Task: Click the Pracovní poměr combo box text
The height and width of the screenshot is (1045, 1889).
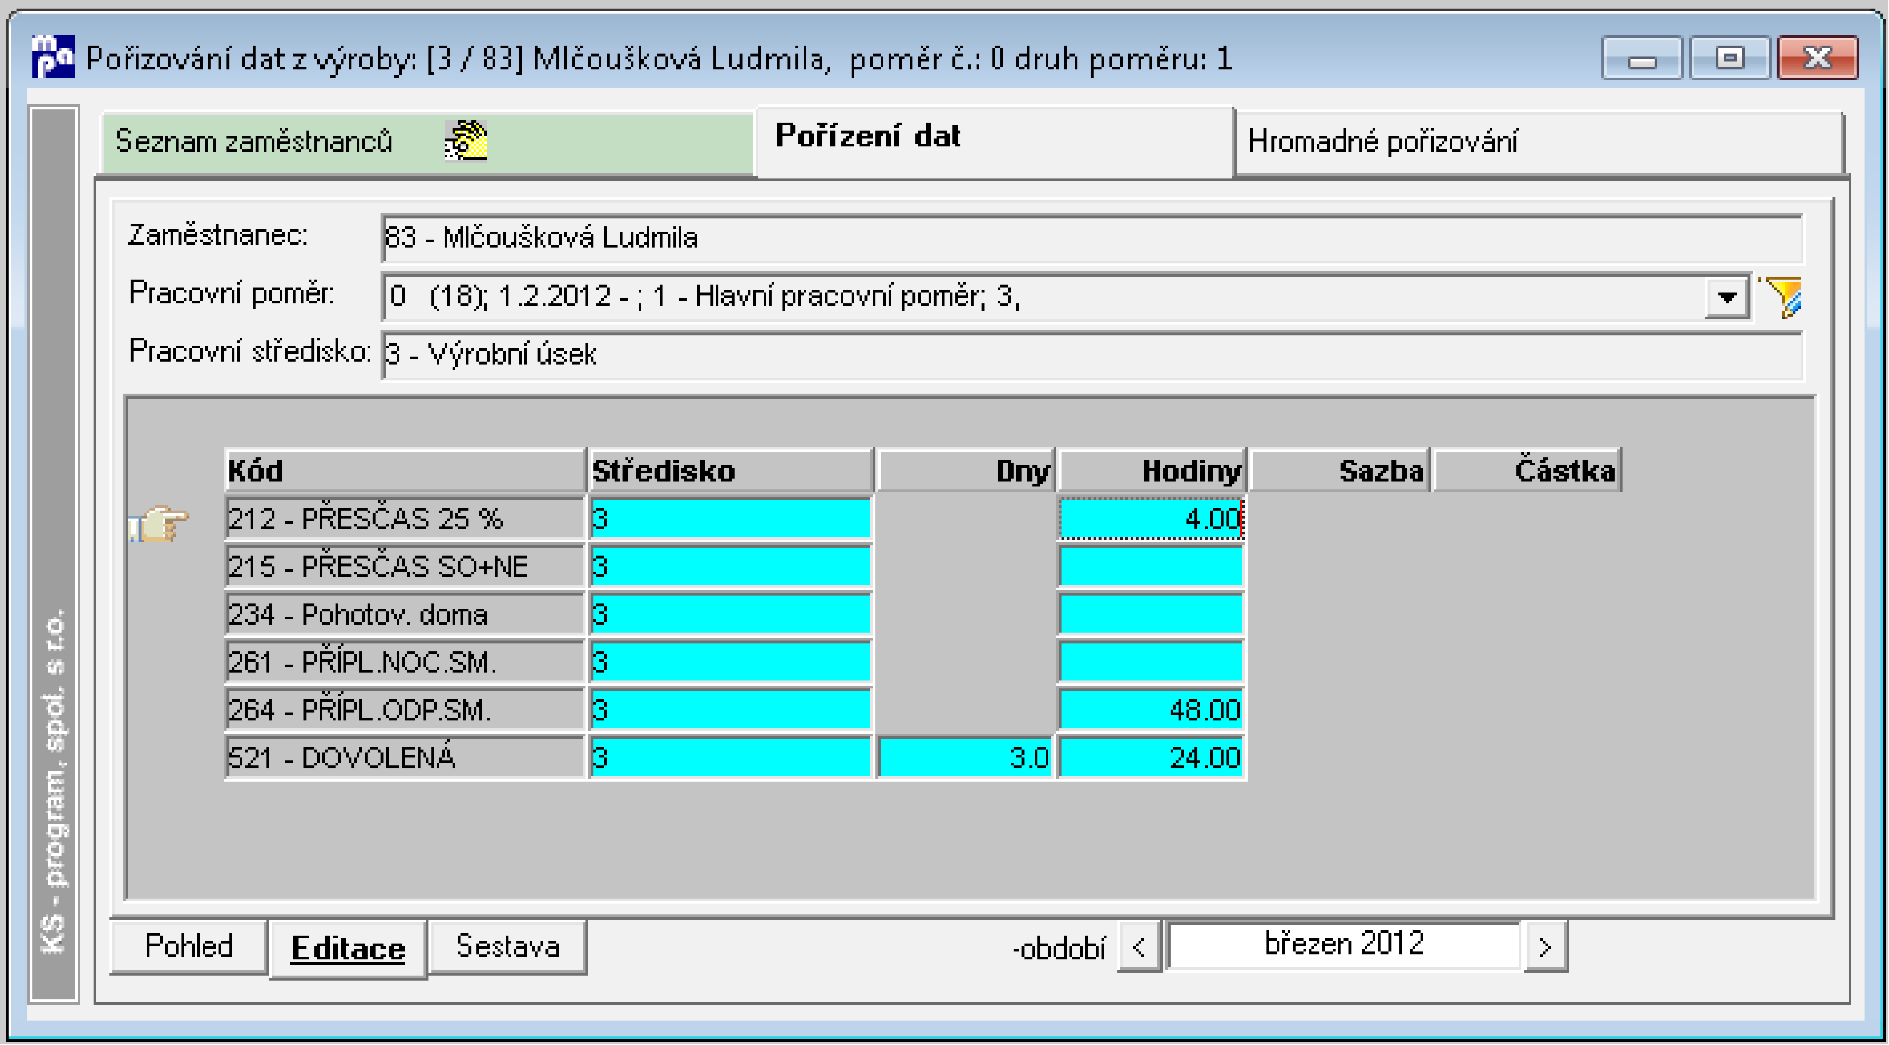Action: pyautogui.click(x=1044, y=297)
